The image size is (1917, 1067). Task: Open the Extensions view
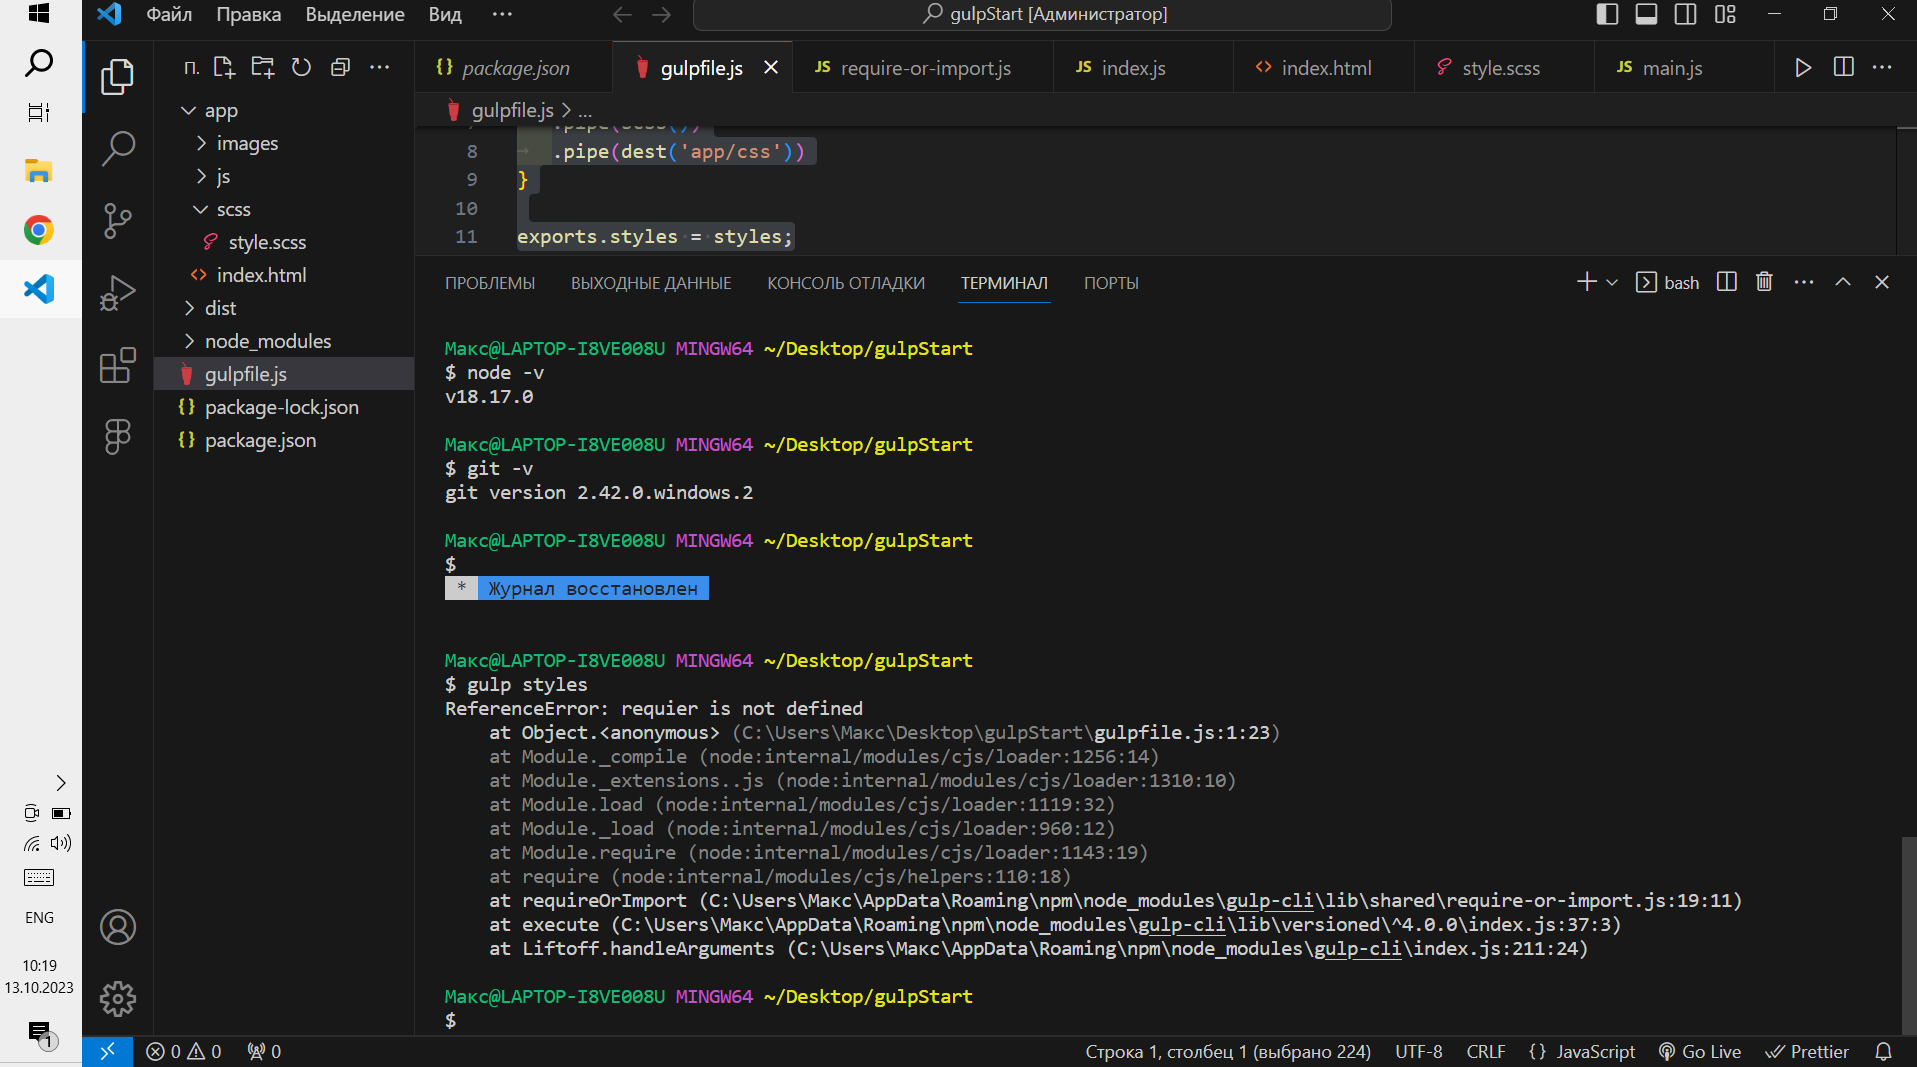point(118,365)
